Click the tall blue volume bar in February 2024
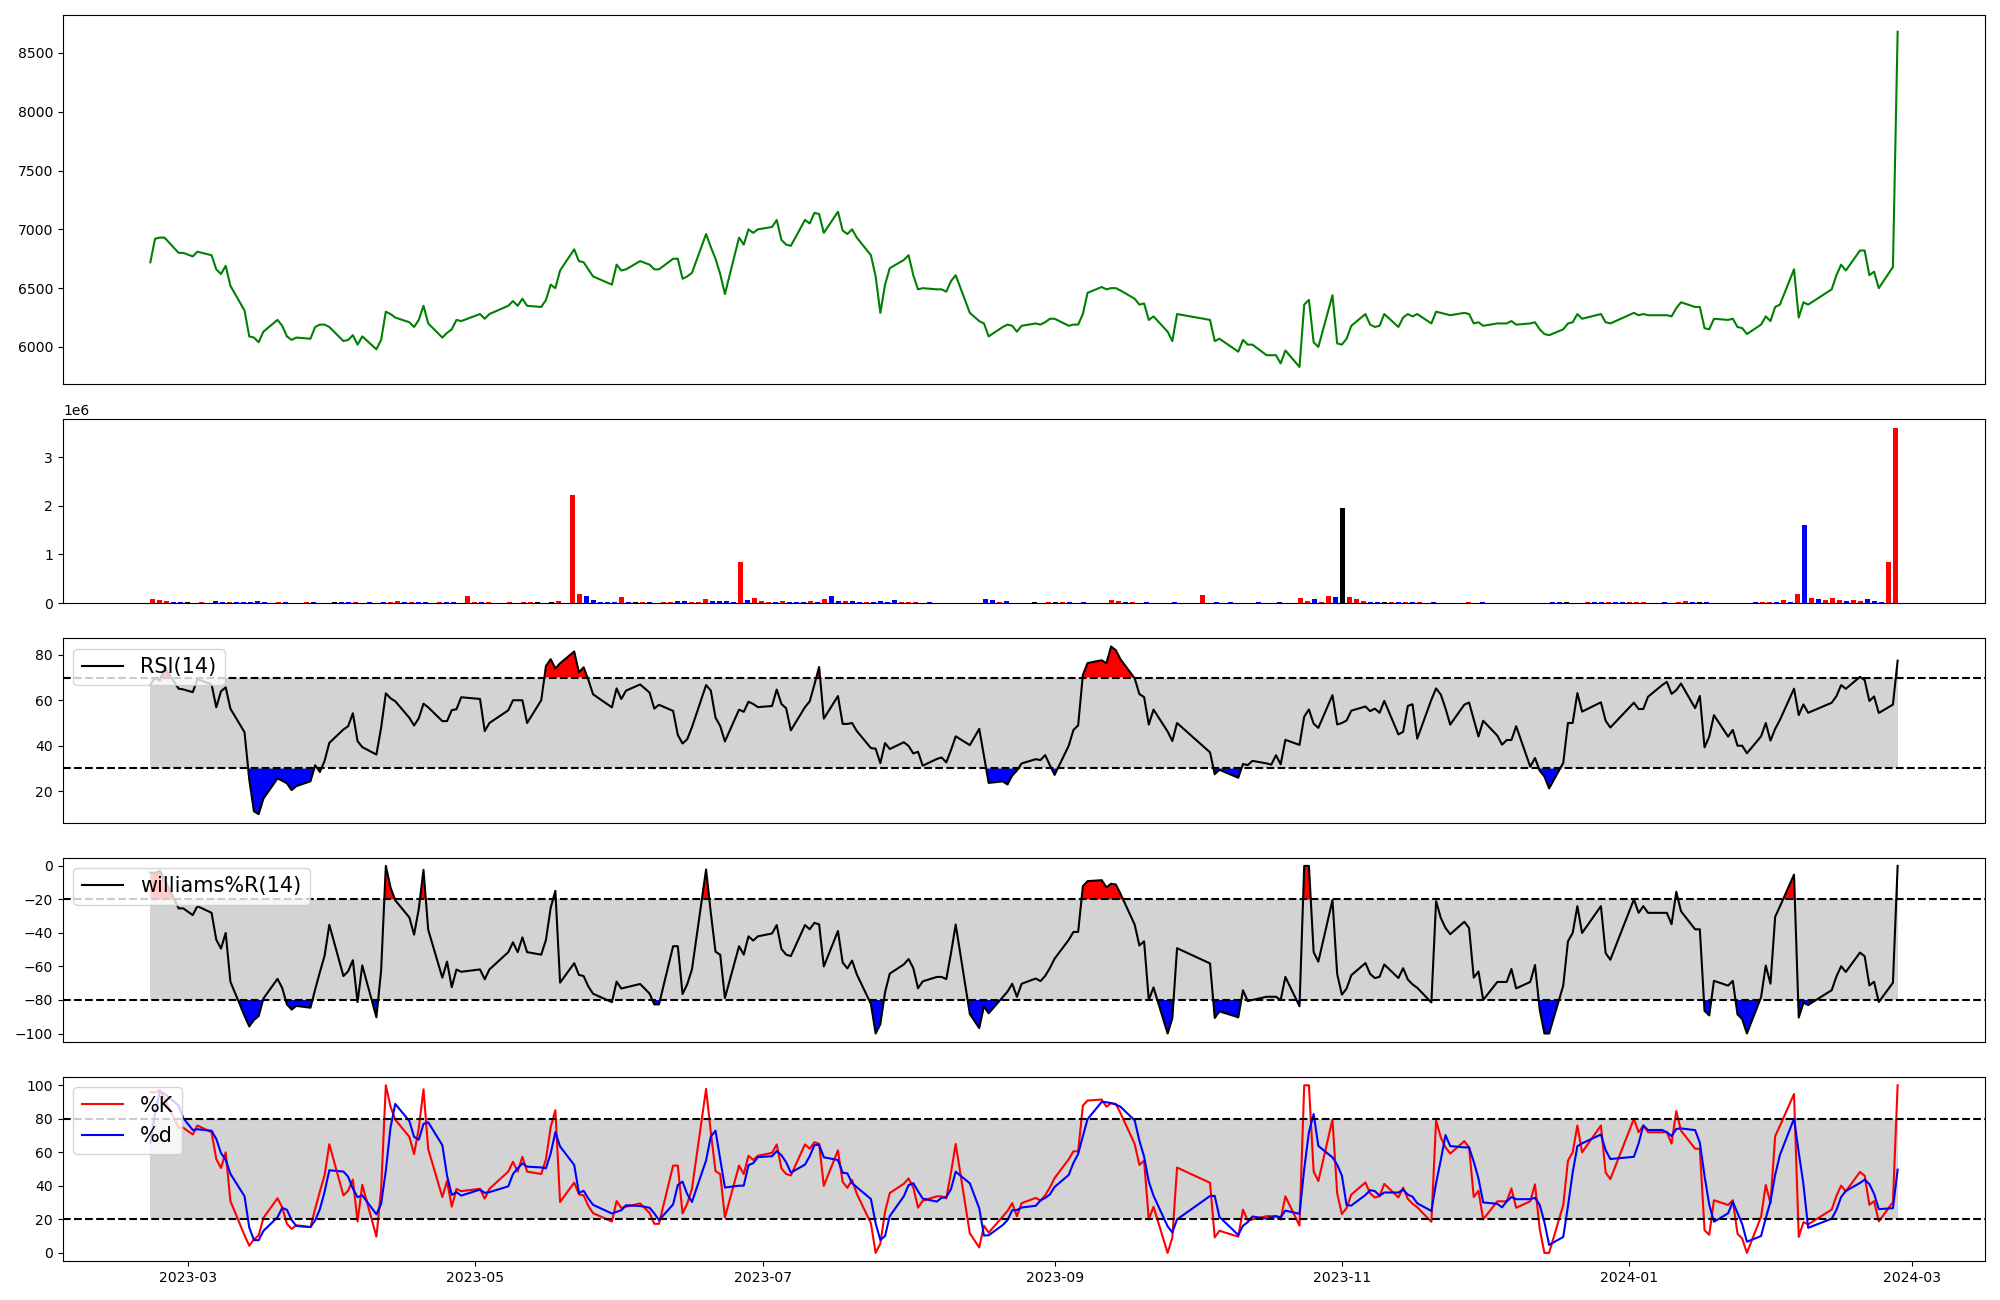 pos(1804,565)
